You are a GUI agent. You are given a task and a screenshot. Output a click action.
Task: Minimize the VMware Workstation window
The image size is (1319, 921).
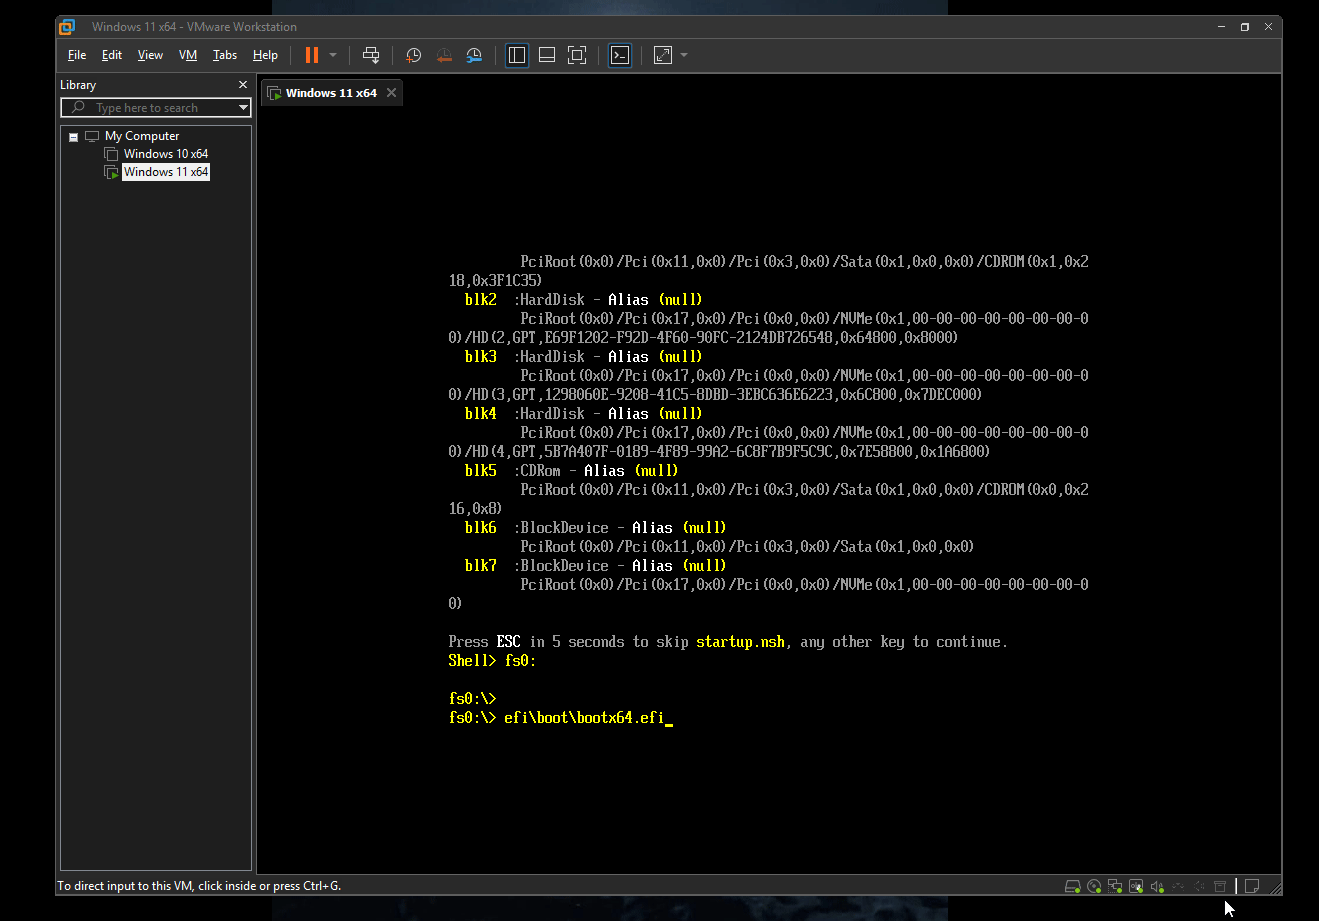(1220, 27)
